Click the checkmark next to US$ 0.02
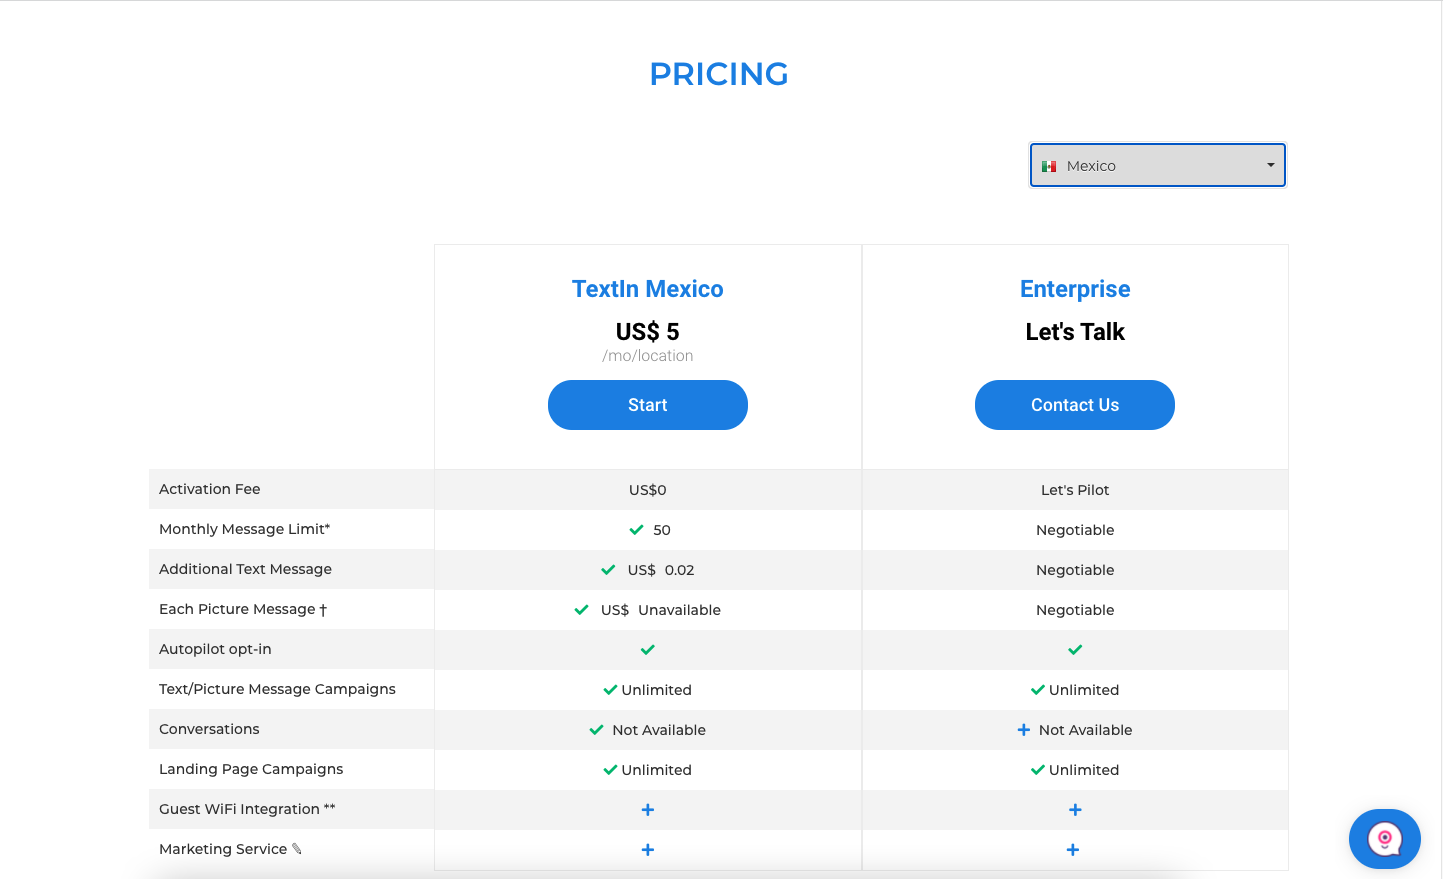The image size is (1443, 879). pyautogui.click(x=608, y=570)
